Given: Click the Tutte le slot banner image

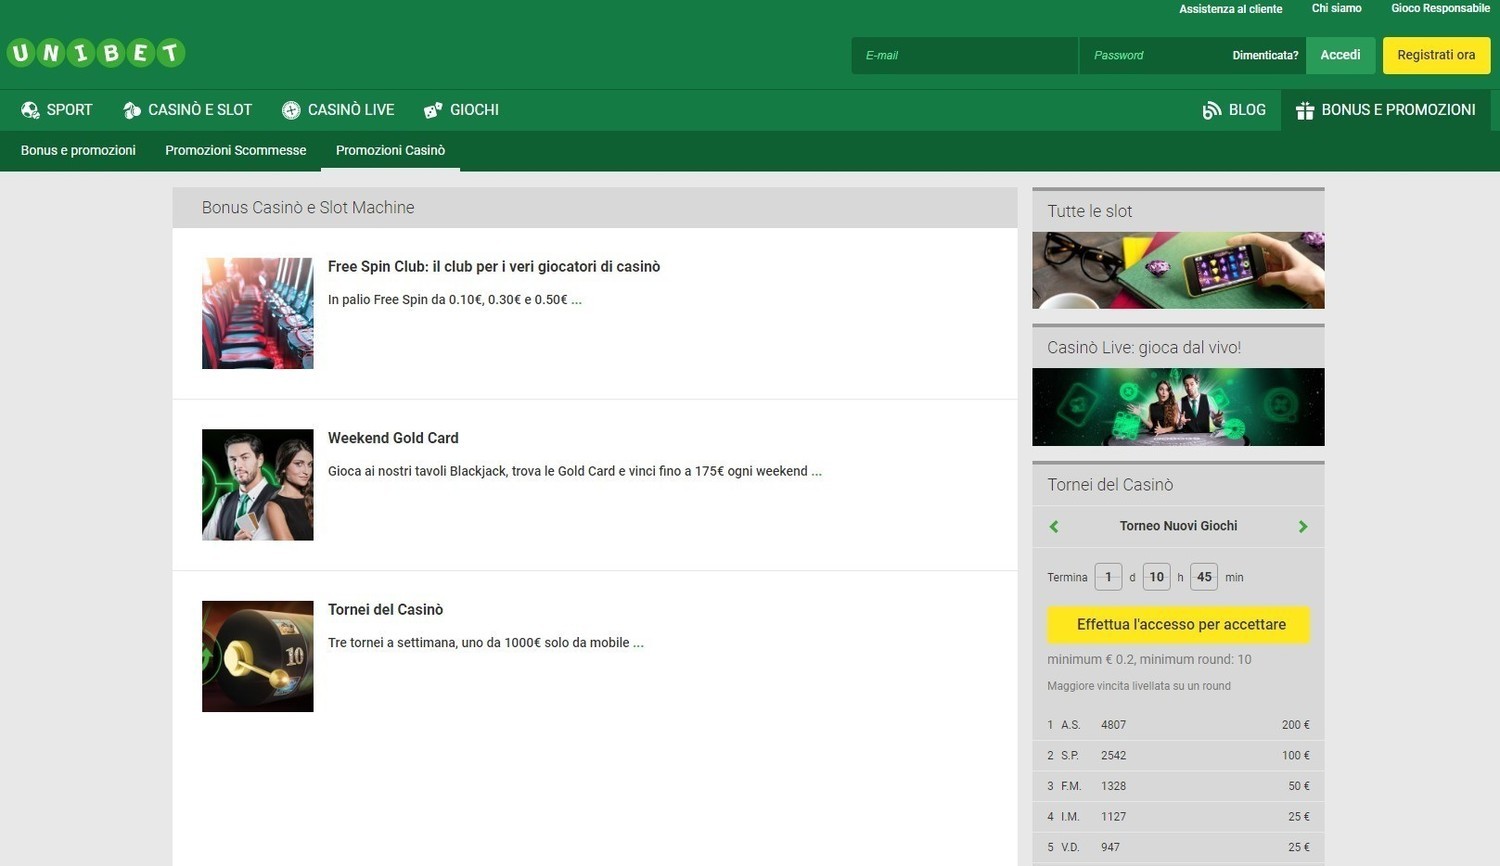Looking at the screenshot, I should [1178, 270].
